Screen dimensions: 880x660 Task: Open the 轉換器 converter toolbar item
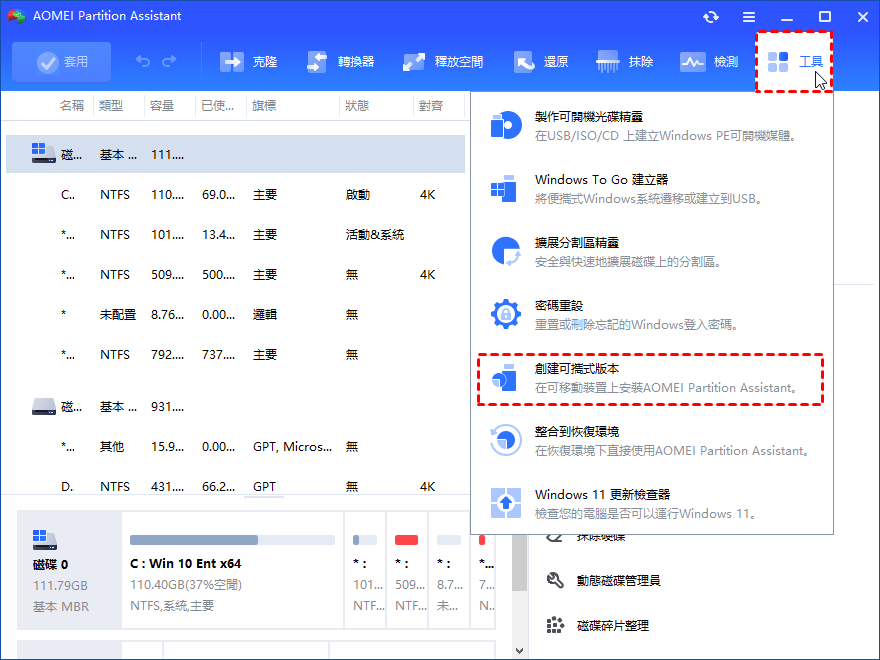click(x=341, y=62)
